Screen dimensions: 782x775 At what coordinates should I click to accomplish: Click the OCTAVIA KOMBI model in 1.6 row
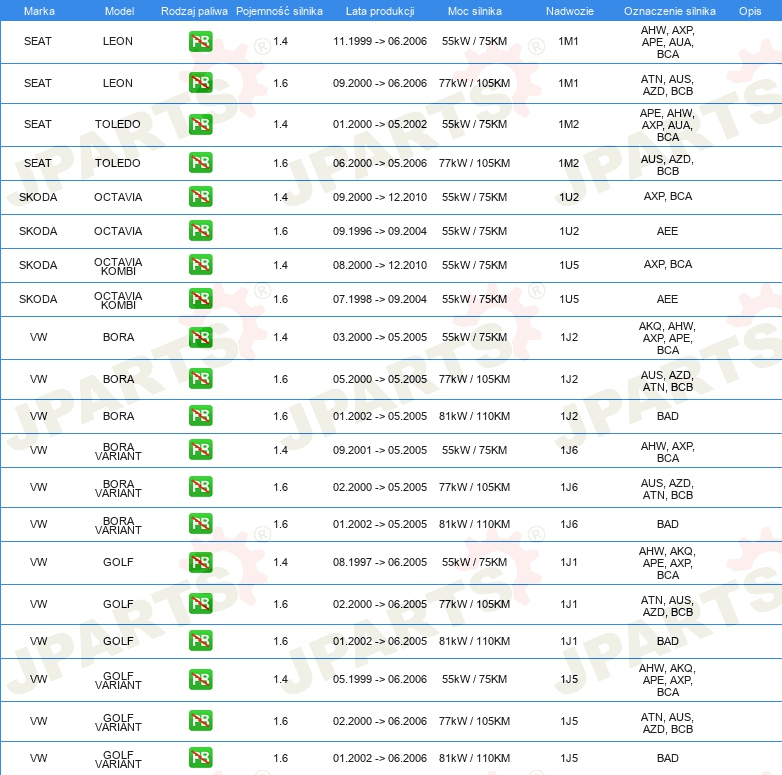click(x=118, y=300)
